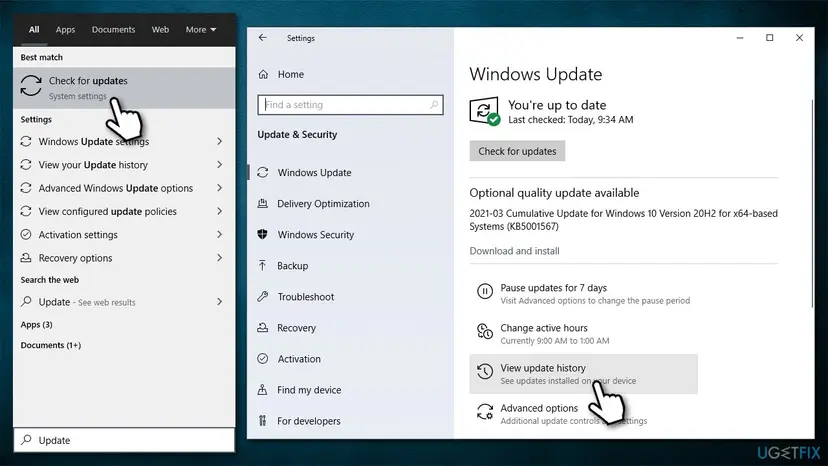This screenshot has height=466, width=828.
Task: Switch to the Apps search tab
Action: (65, 30)
